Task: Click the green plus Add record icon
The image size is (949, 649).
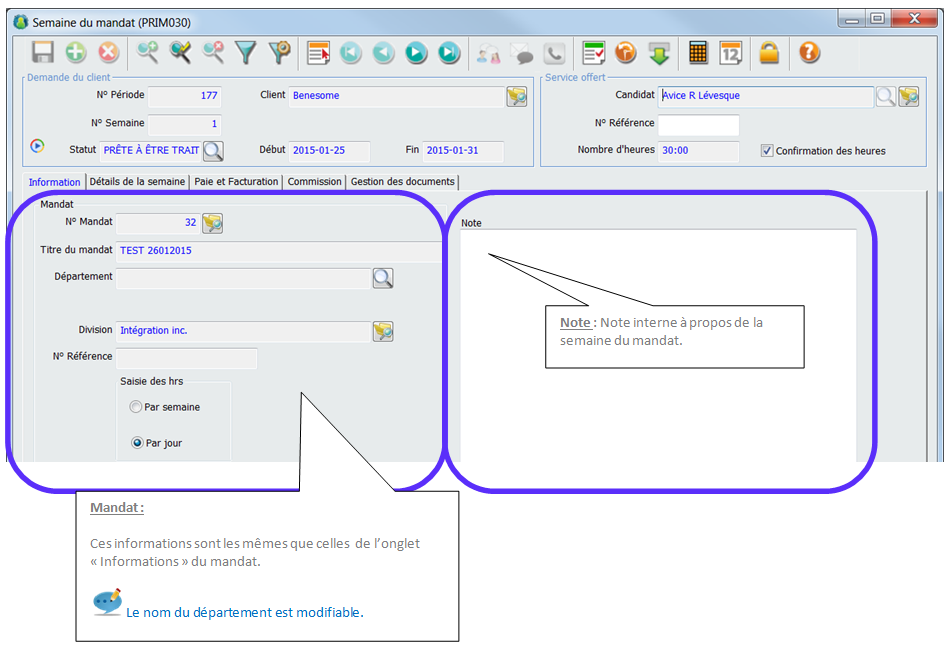Action: [x=76, y=53]
